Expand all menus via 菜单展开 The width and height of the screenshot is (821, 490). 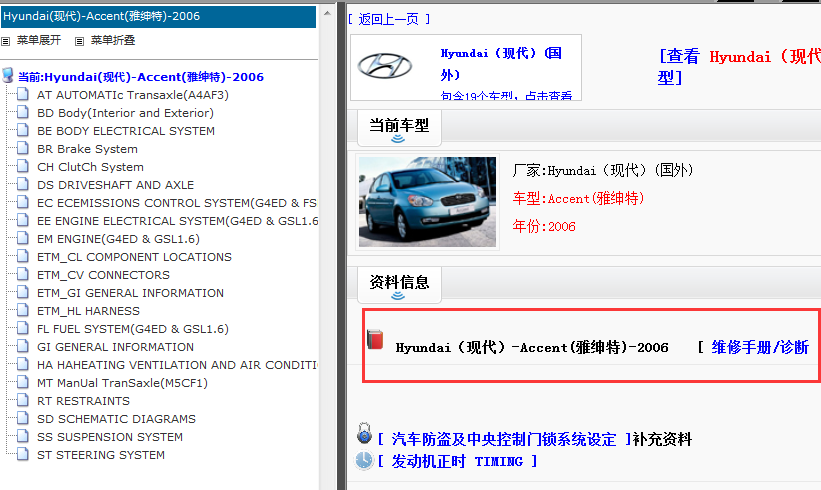click(x=39, y=40)
